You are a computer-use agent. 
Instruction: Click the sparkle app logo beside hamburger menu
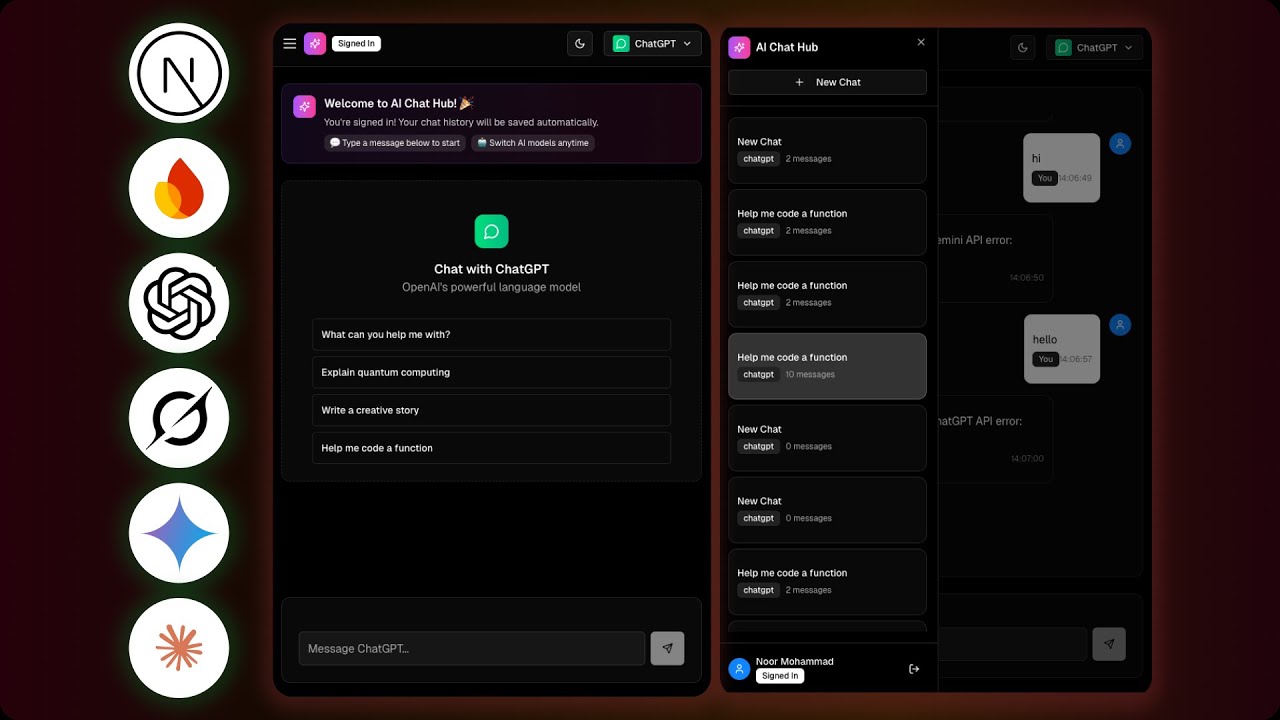coord(315,43)
